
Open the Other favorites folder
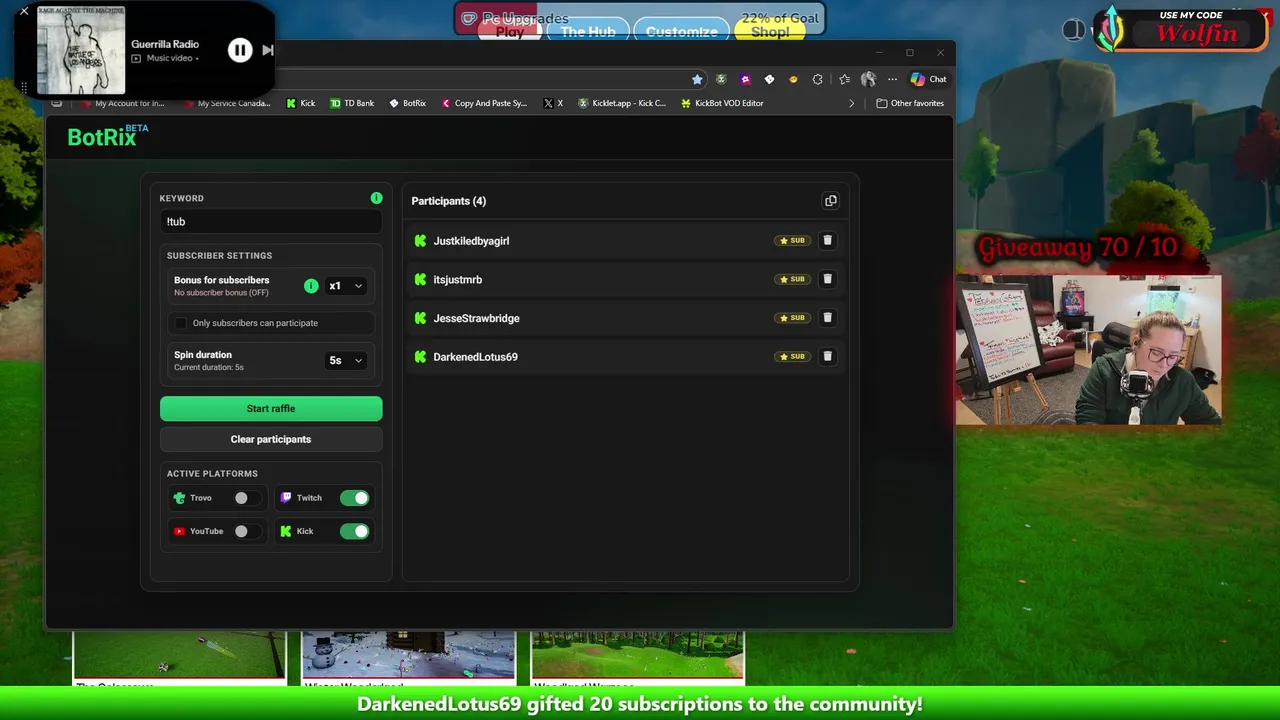click(910, 103)
